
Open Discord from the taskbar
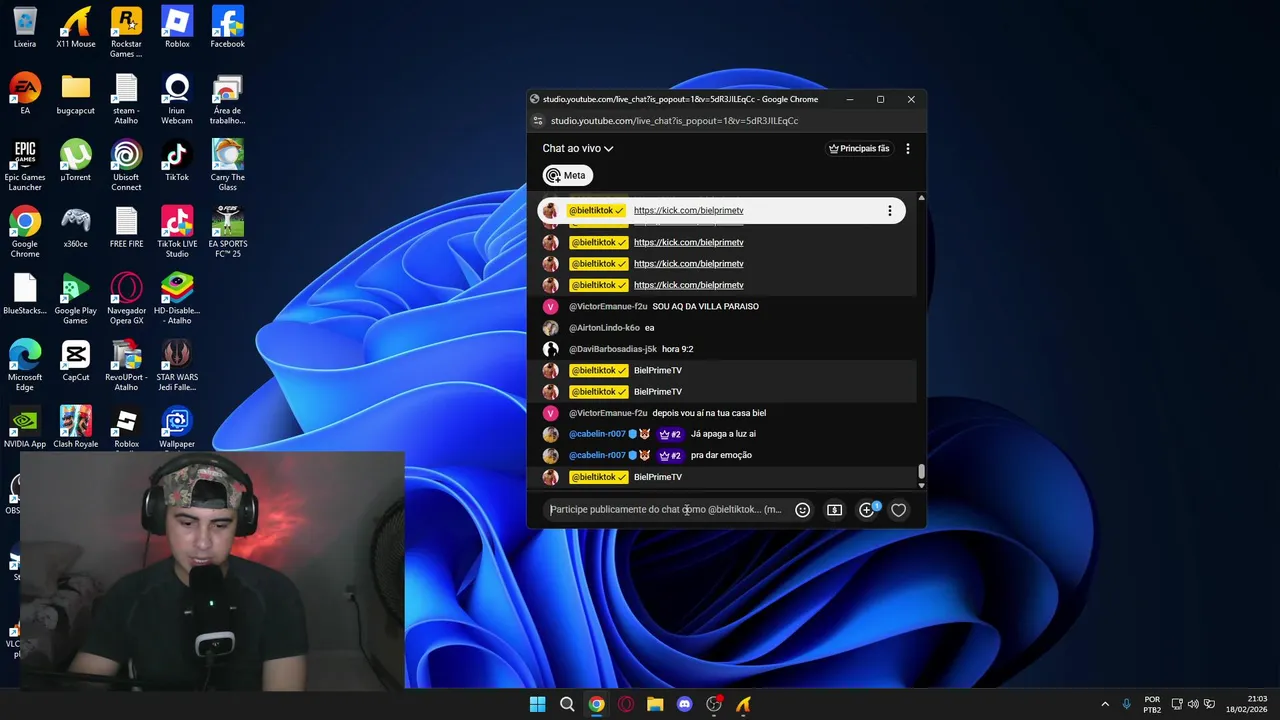tap(684, 704)
